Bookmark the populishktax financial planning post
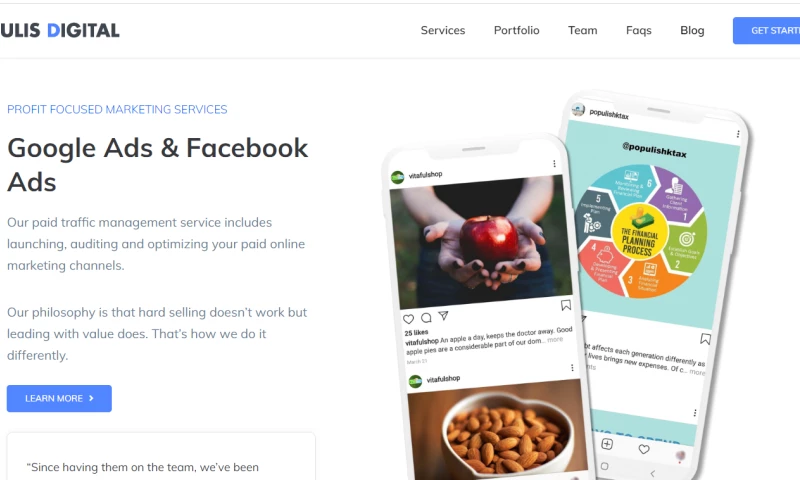 [705, 339]
